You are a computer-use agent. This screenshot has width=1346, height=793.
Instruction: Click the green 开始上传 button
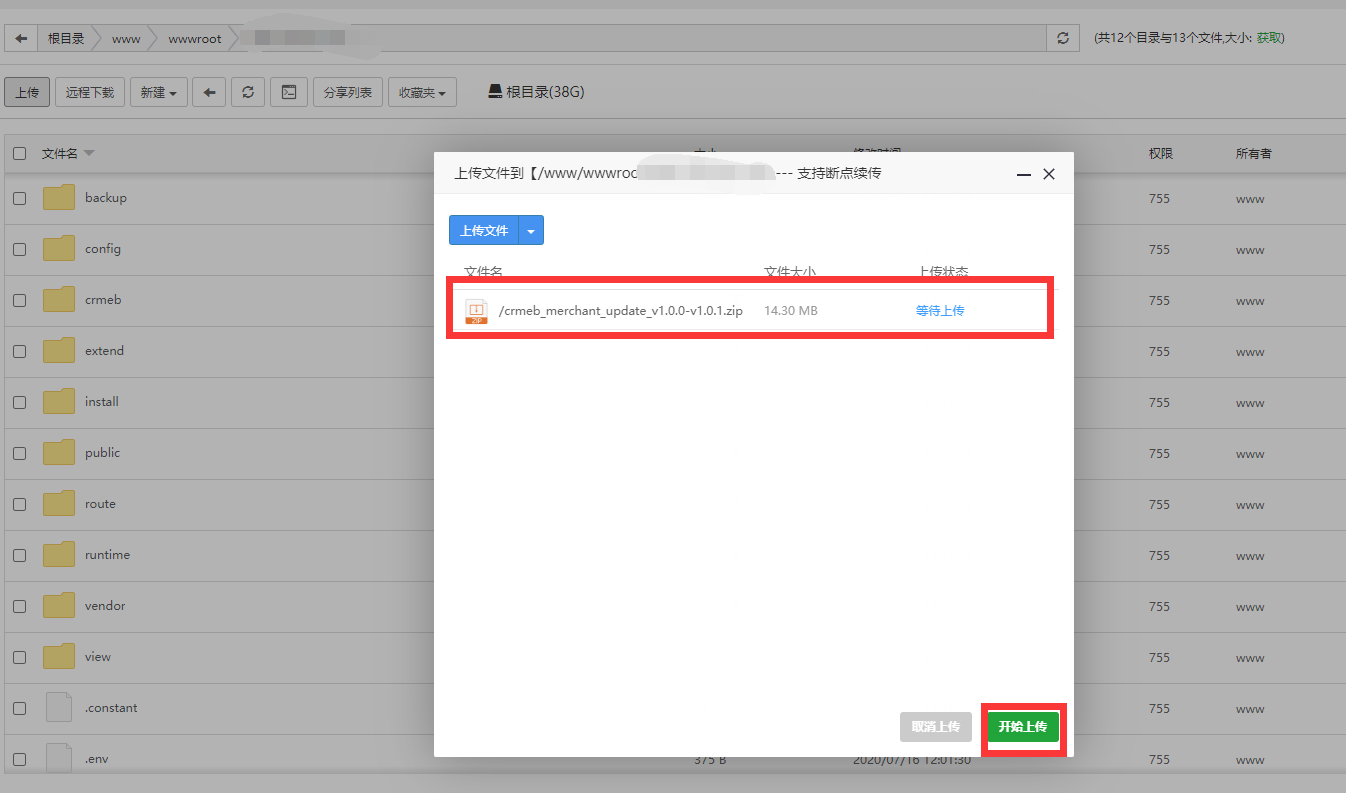(x=1022, y=727)
